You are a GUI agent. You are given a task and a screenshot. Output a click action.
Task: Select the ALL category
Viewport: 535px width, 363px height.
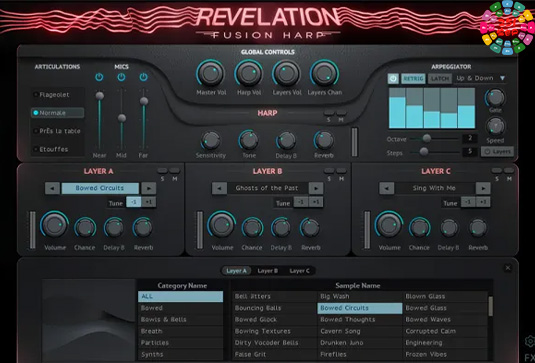click(180, 296)
